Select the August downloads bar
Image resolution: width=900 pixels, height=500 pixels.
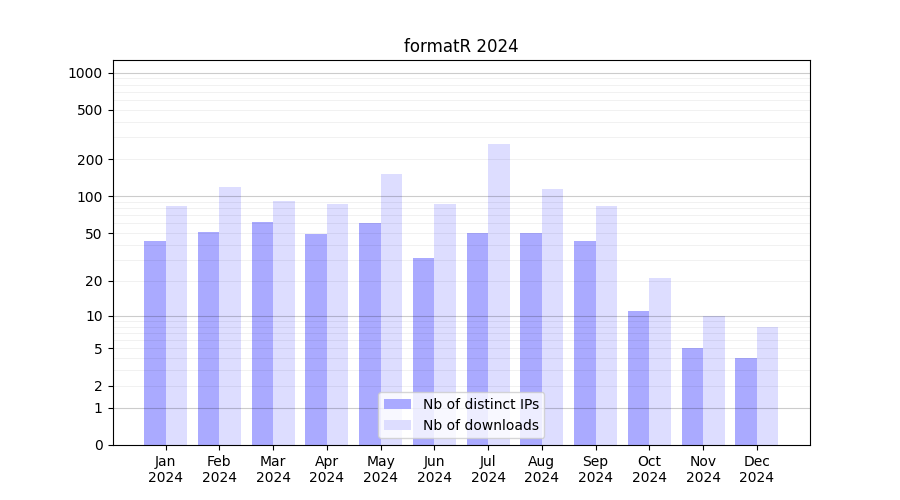pyautogui.click(x=552, y=315)
